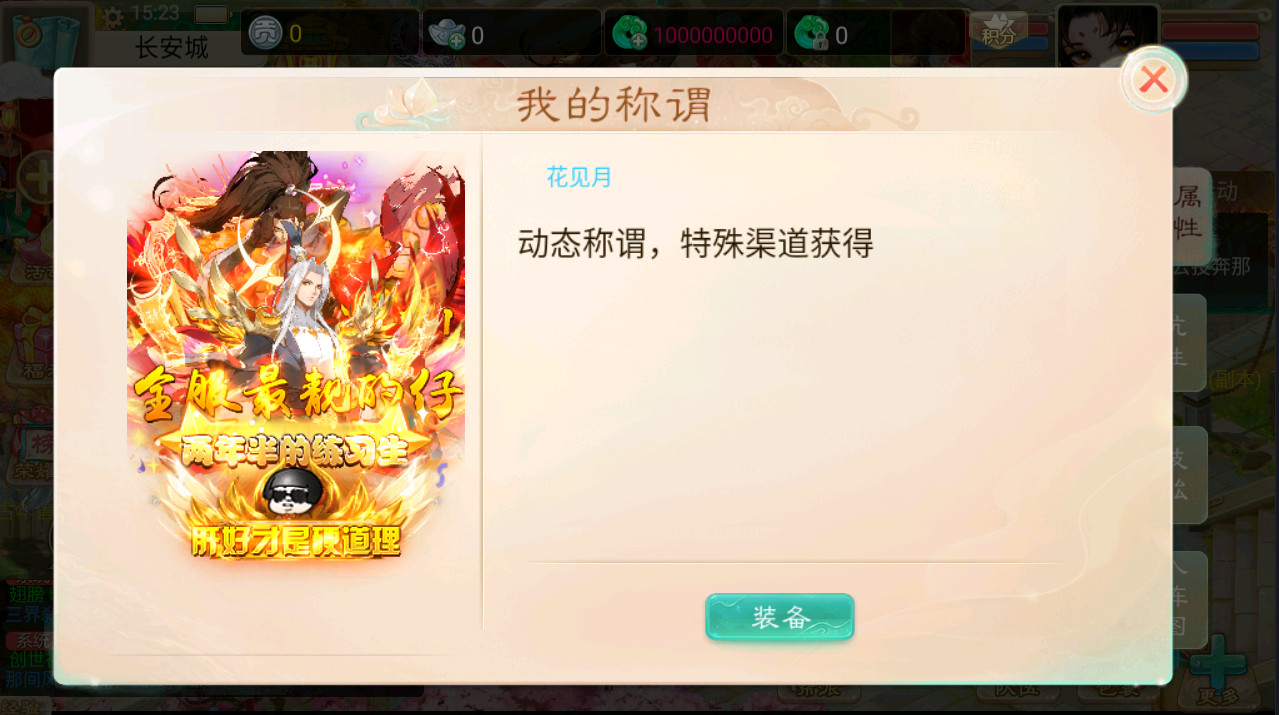Image resolution: width=1279 pixels, height=715 pixels.
Task: Click the 装备 button to equip title
Action: (x=780, y=617)
